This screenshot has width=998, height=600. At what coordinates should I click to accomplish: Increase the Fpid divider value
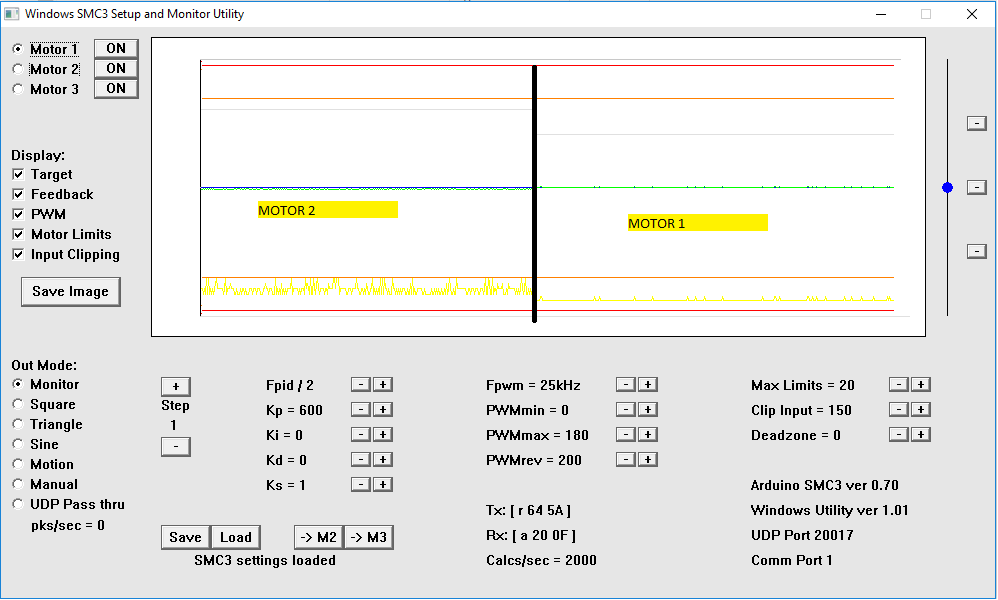tap(383, 384)
